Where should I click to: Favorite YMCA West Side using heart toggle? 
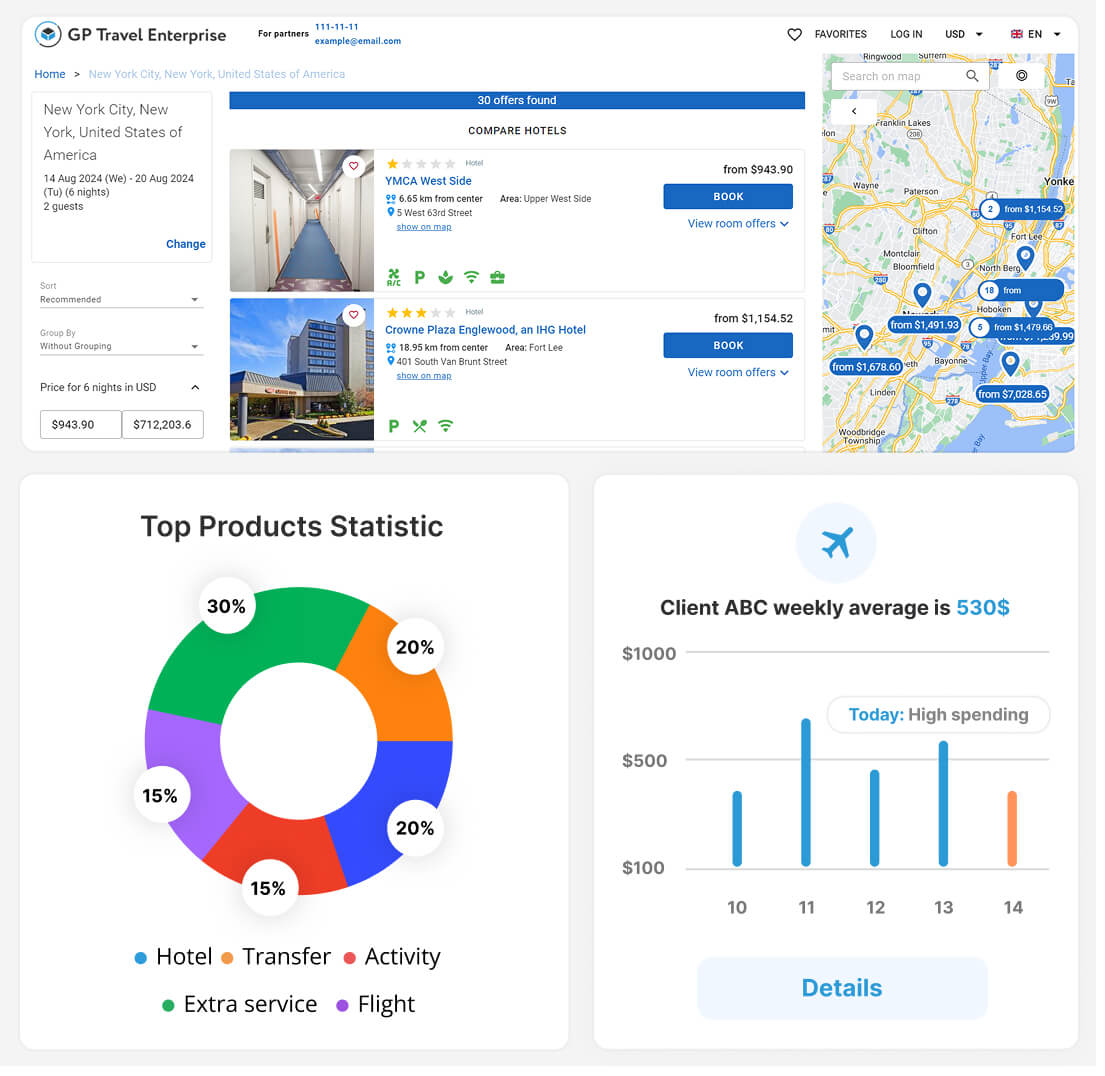click(353, 167)
